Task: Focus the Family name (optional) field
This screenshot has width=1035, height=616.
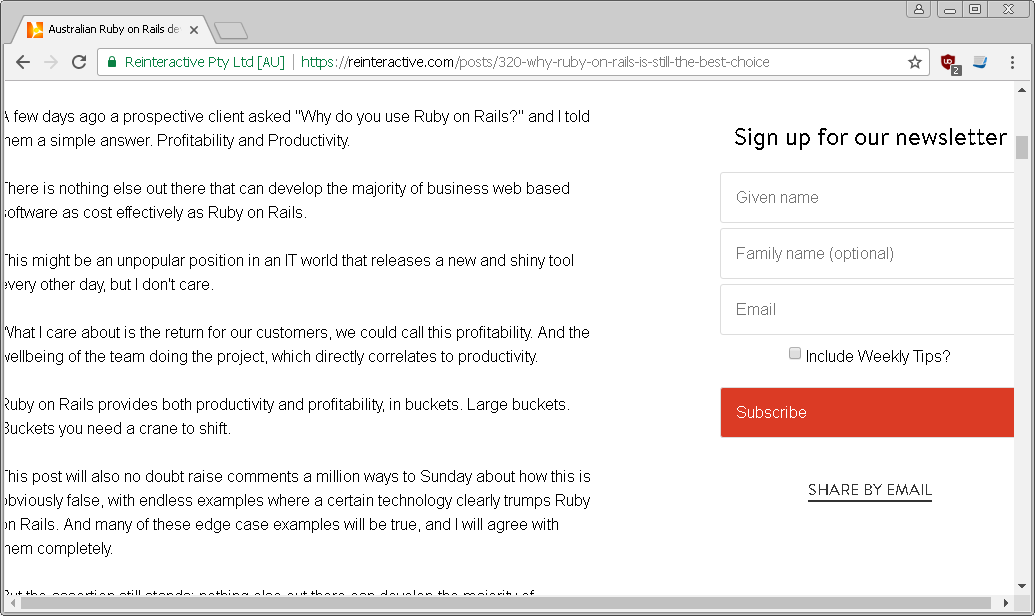Action: [x=868, y=253]
